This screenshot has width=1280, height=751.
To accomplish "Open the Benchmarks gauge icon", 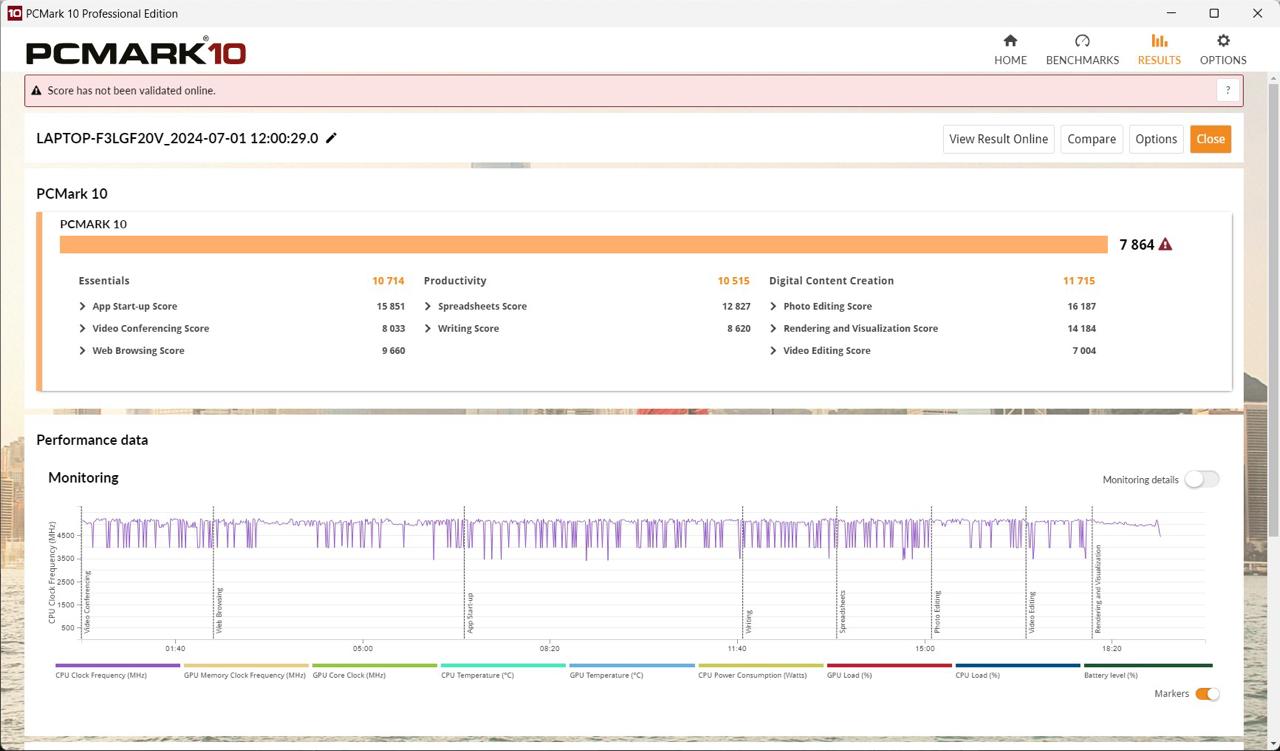I will click(x=1082, y=41).
